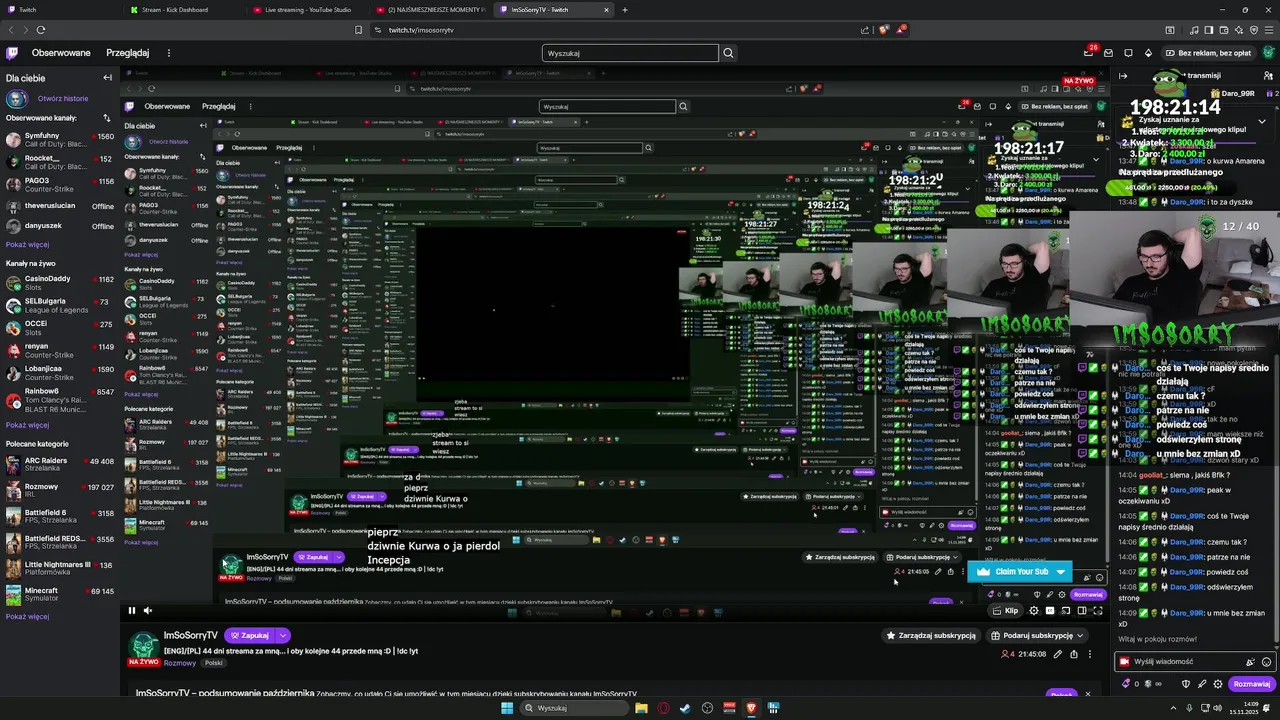The height and width of the screenshot is (720, 1280).
Task: Open Przeglądaj in Twitch nav
Action: [127, 53]
